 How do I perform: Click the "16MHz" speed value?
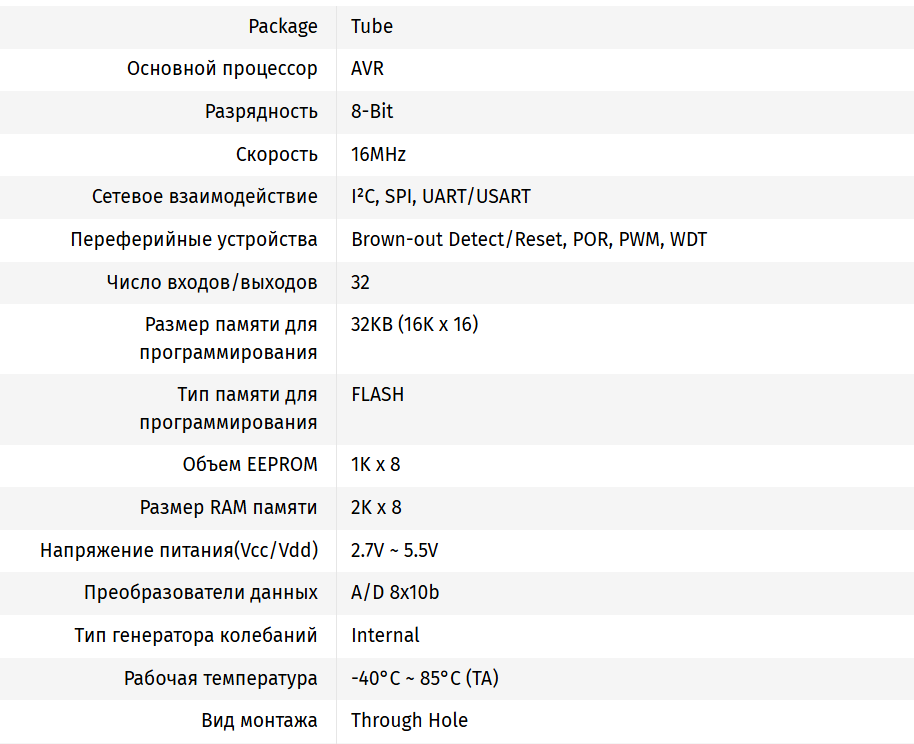(378, 154)
